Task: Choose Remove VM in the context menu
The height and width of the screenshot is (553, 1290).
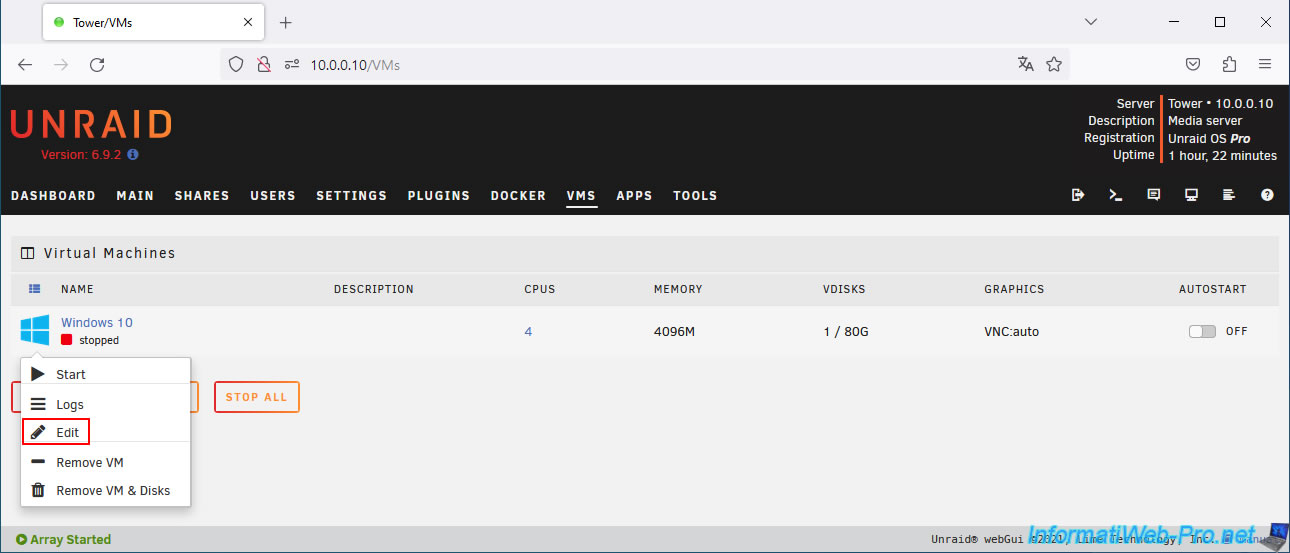Action: point(106,462)
